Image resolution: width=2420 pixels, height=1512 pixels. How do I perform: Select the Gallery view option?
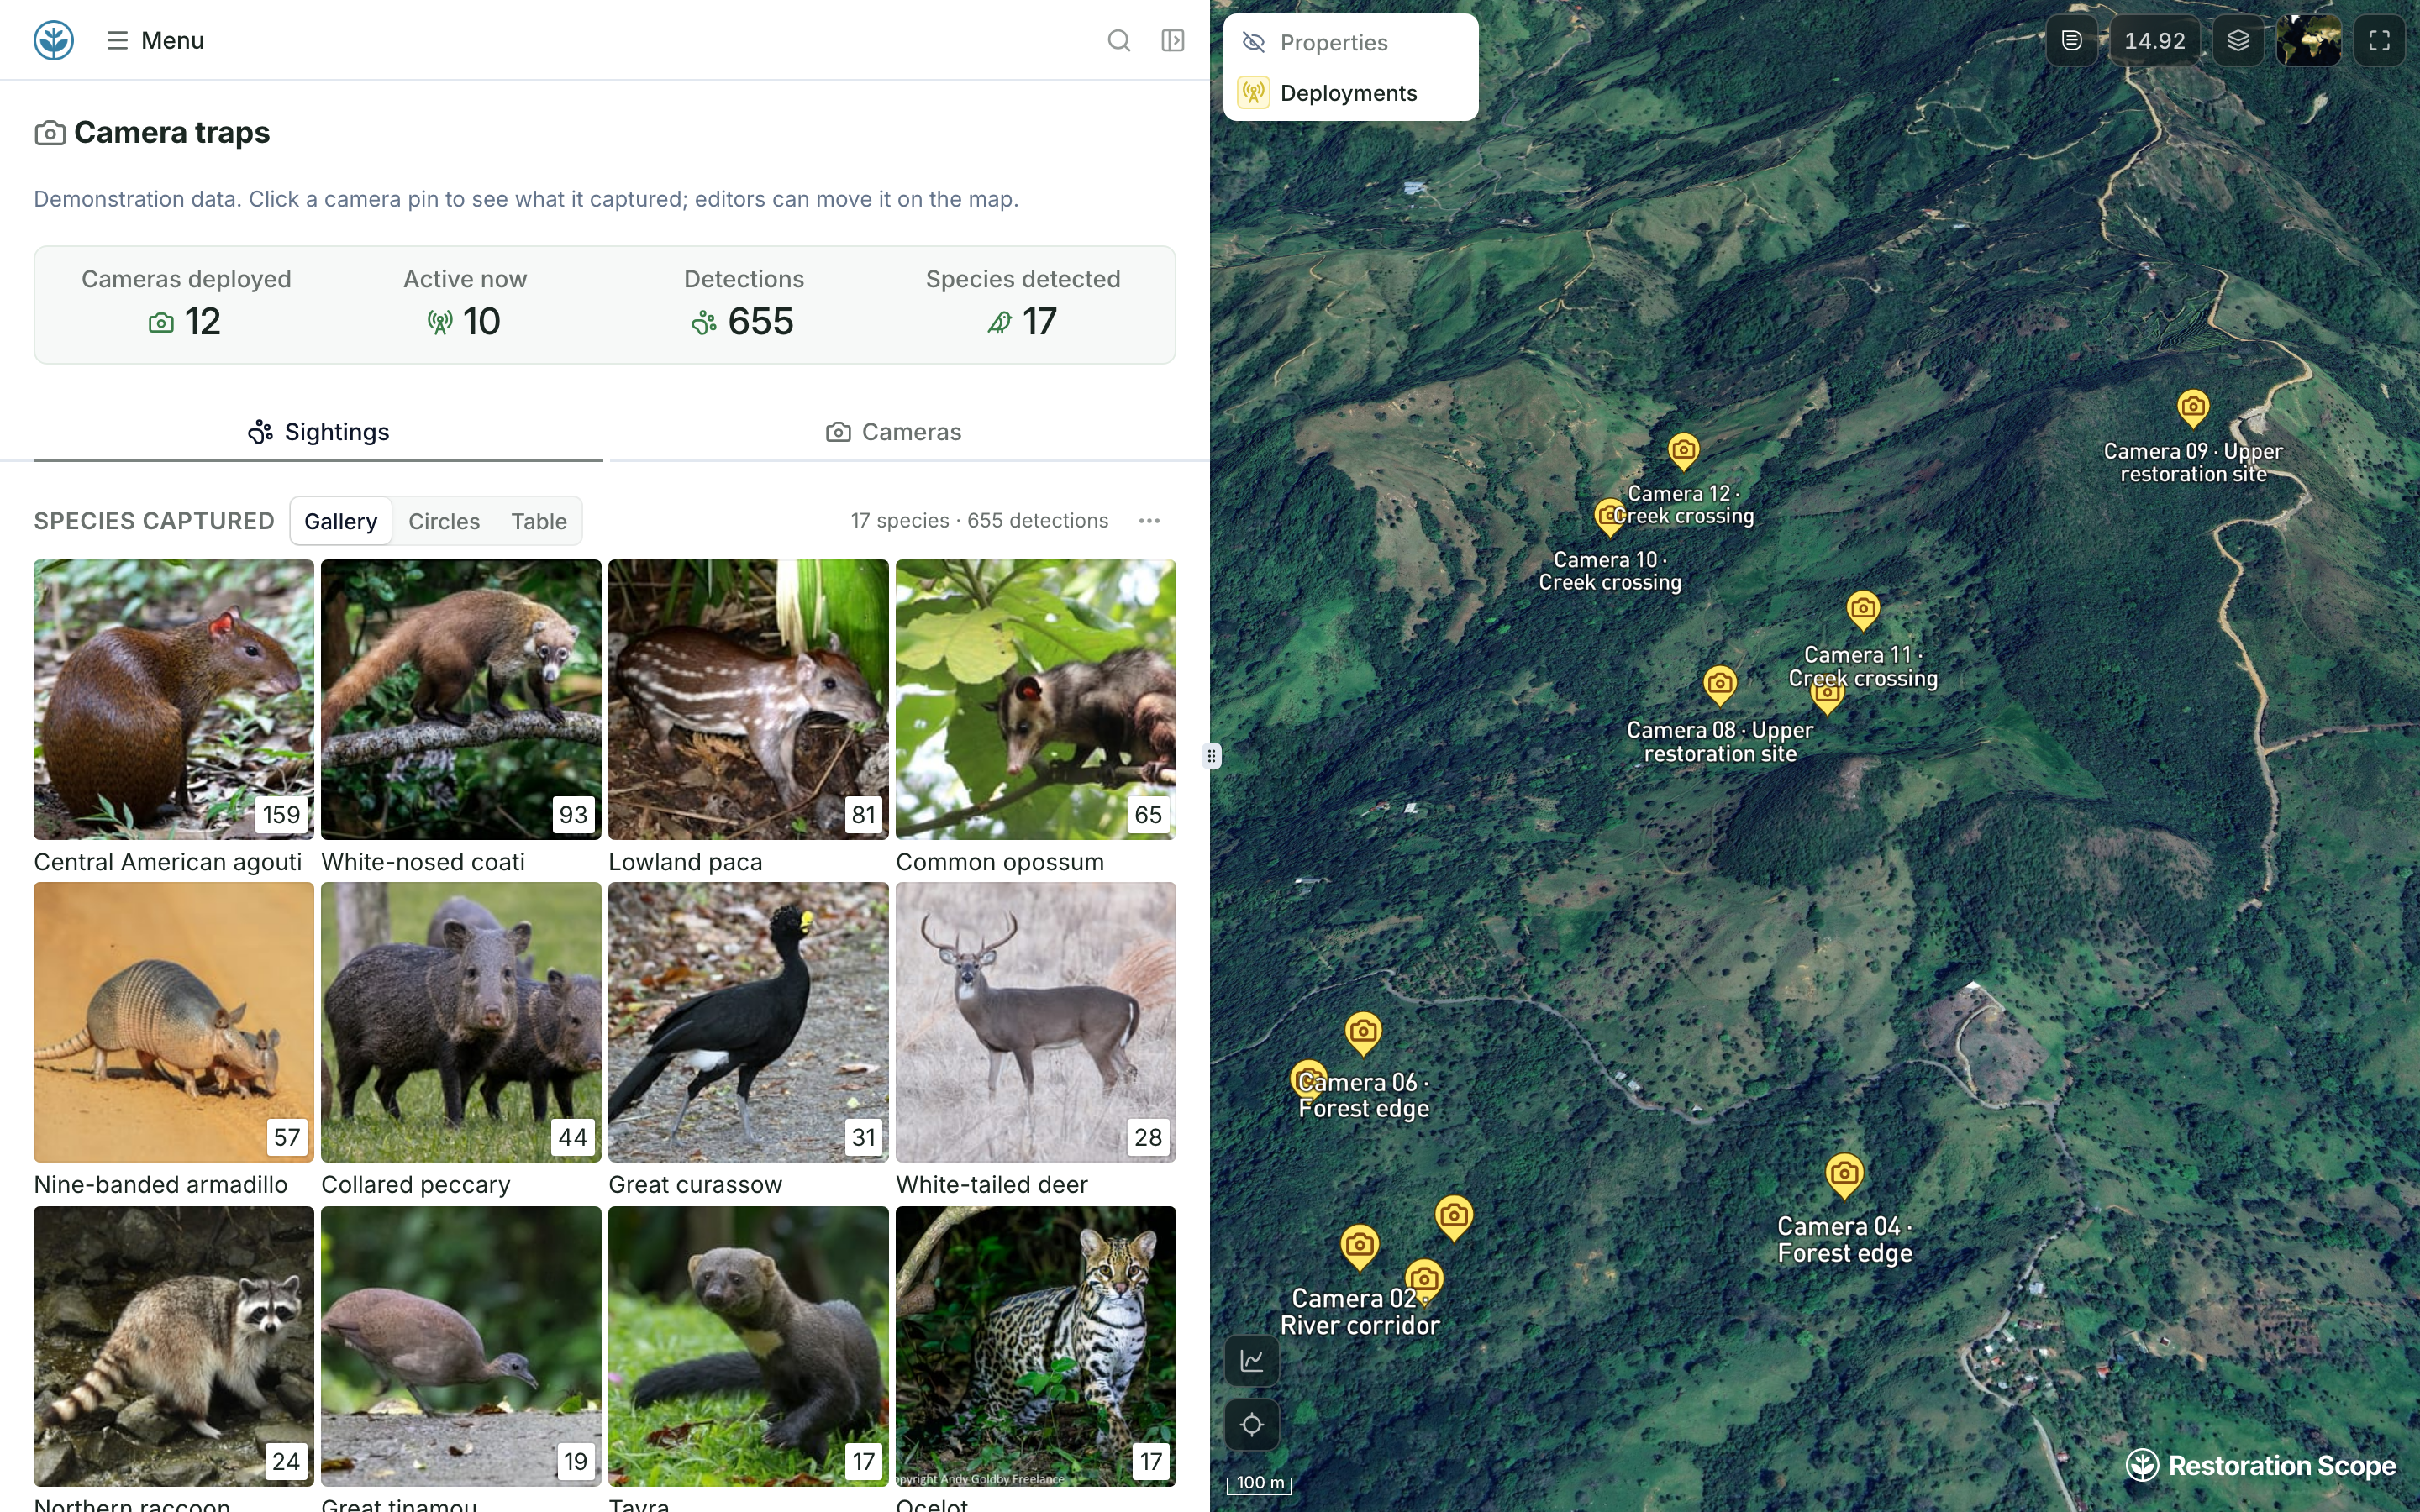tap(341, 521)
